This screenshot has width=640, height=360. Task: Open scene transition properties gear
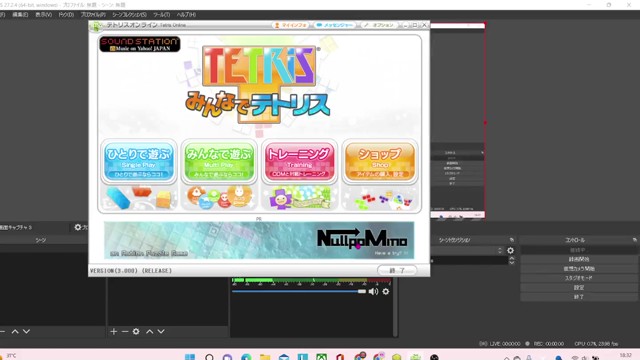[x=510, y=250]
